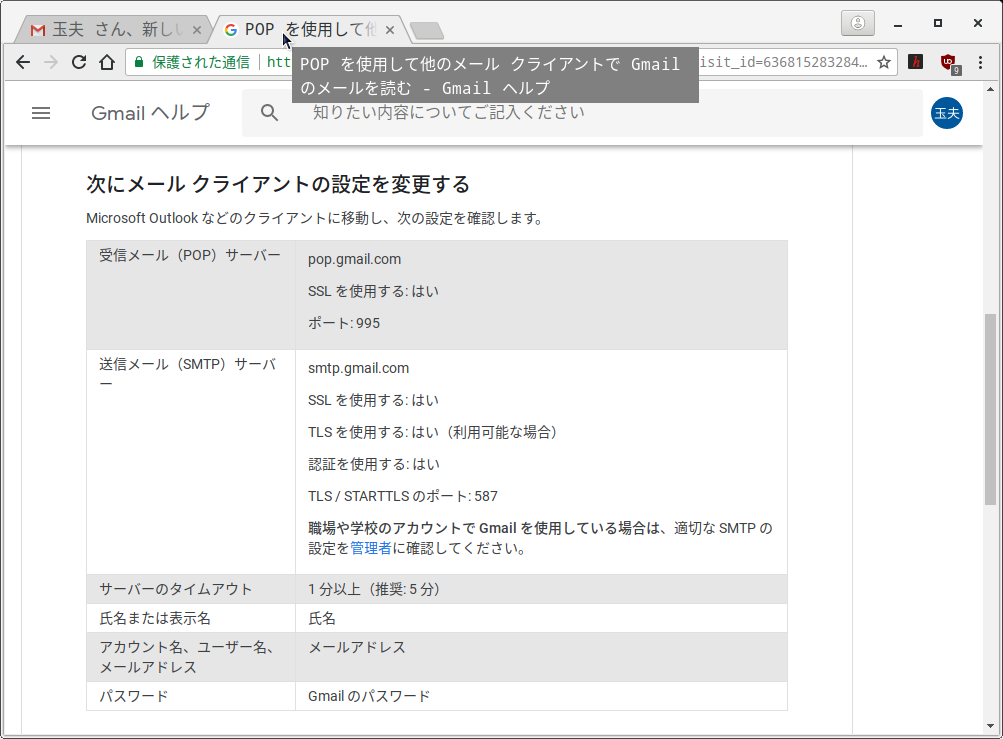Click the vertical scrollbar thumb

(990, 409)
